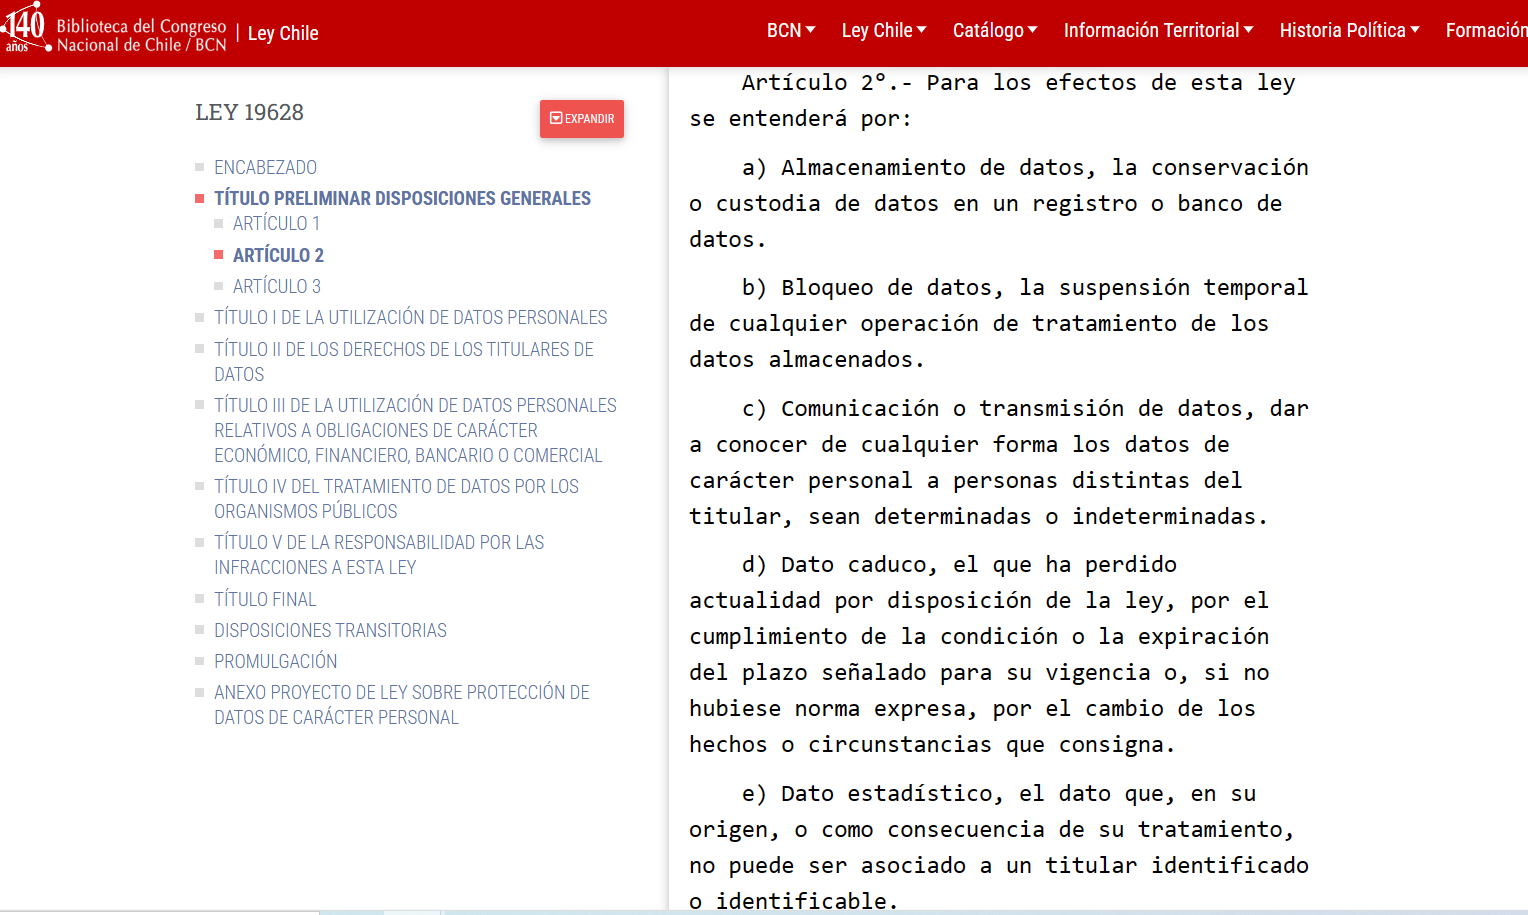Image resolution: width=1528 pixels, height=915 pixels.
Task: Open Título I De la utilización de datos personales
Action: pyautogui.click(x=410, y=317)
